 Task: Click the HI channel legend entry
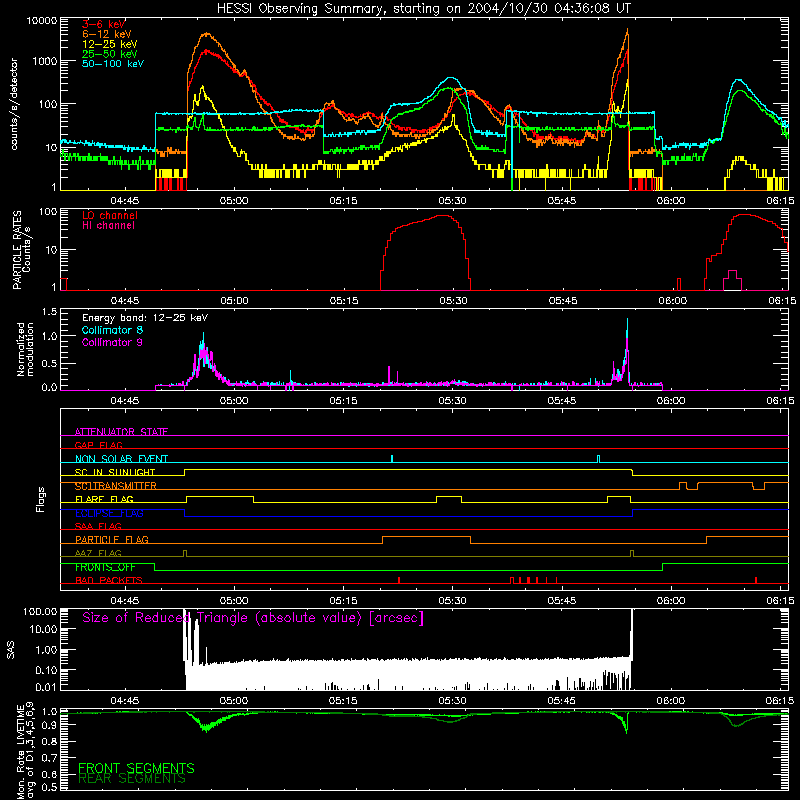(108, 226)
